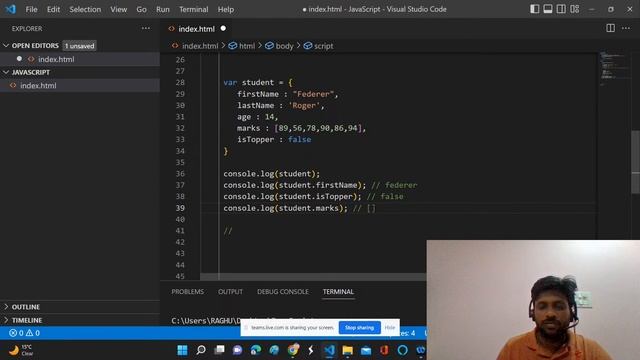Open the Selection menu

coord(85,9)
